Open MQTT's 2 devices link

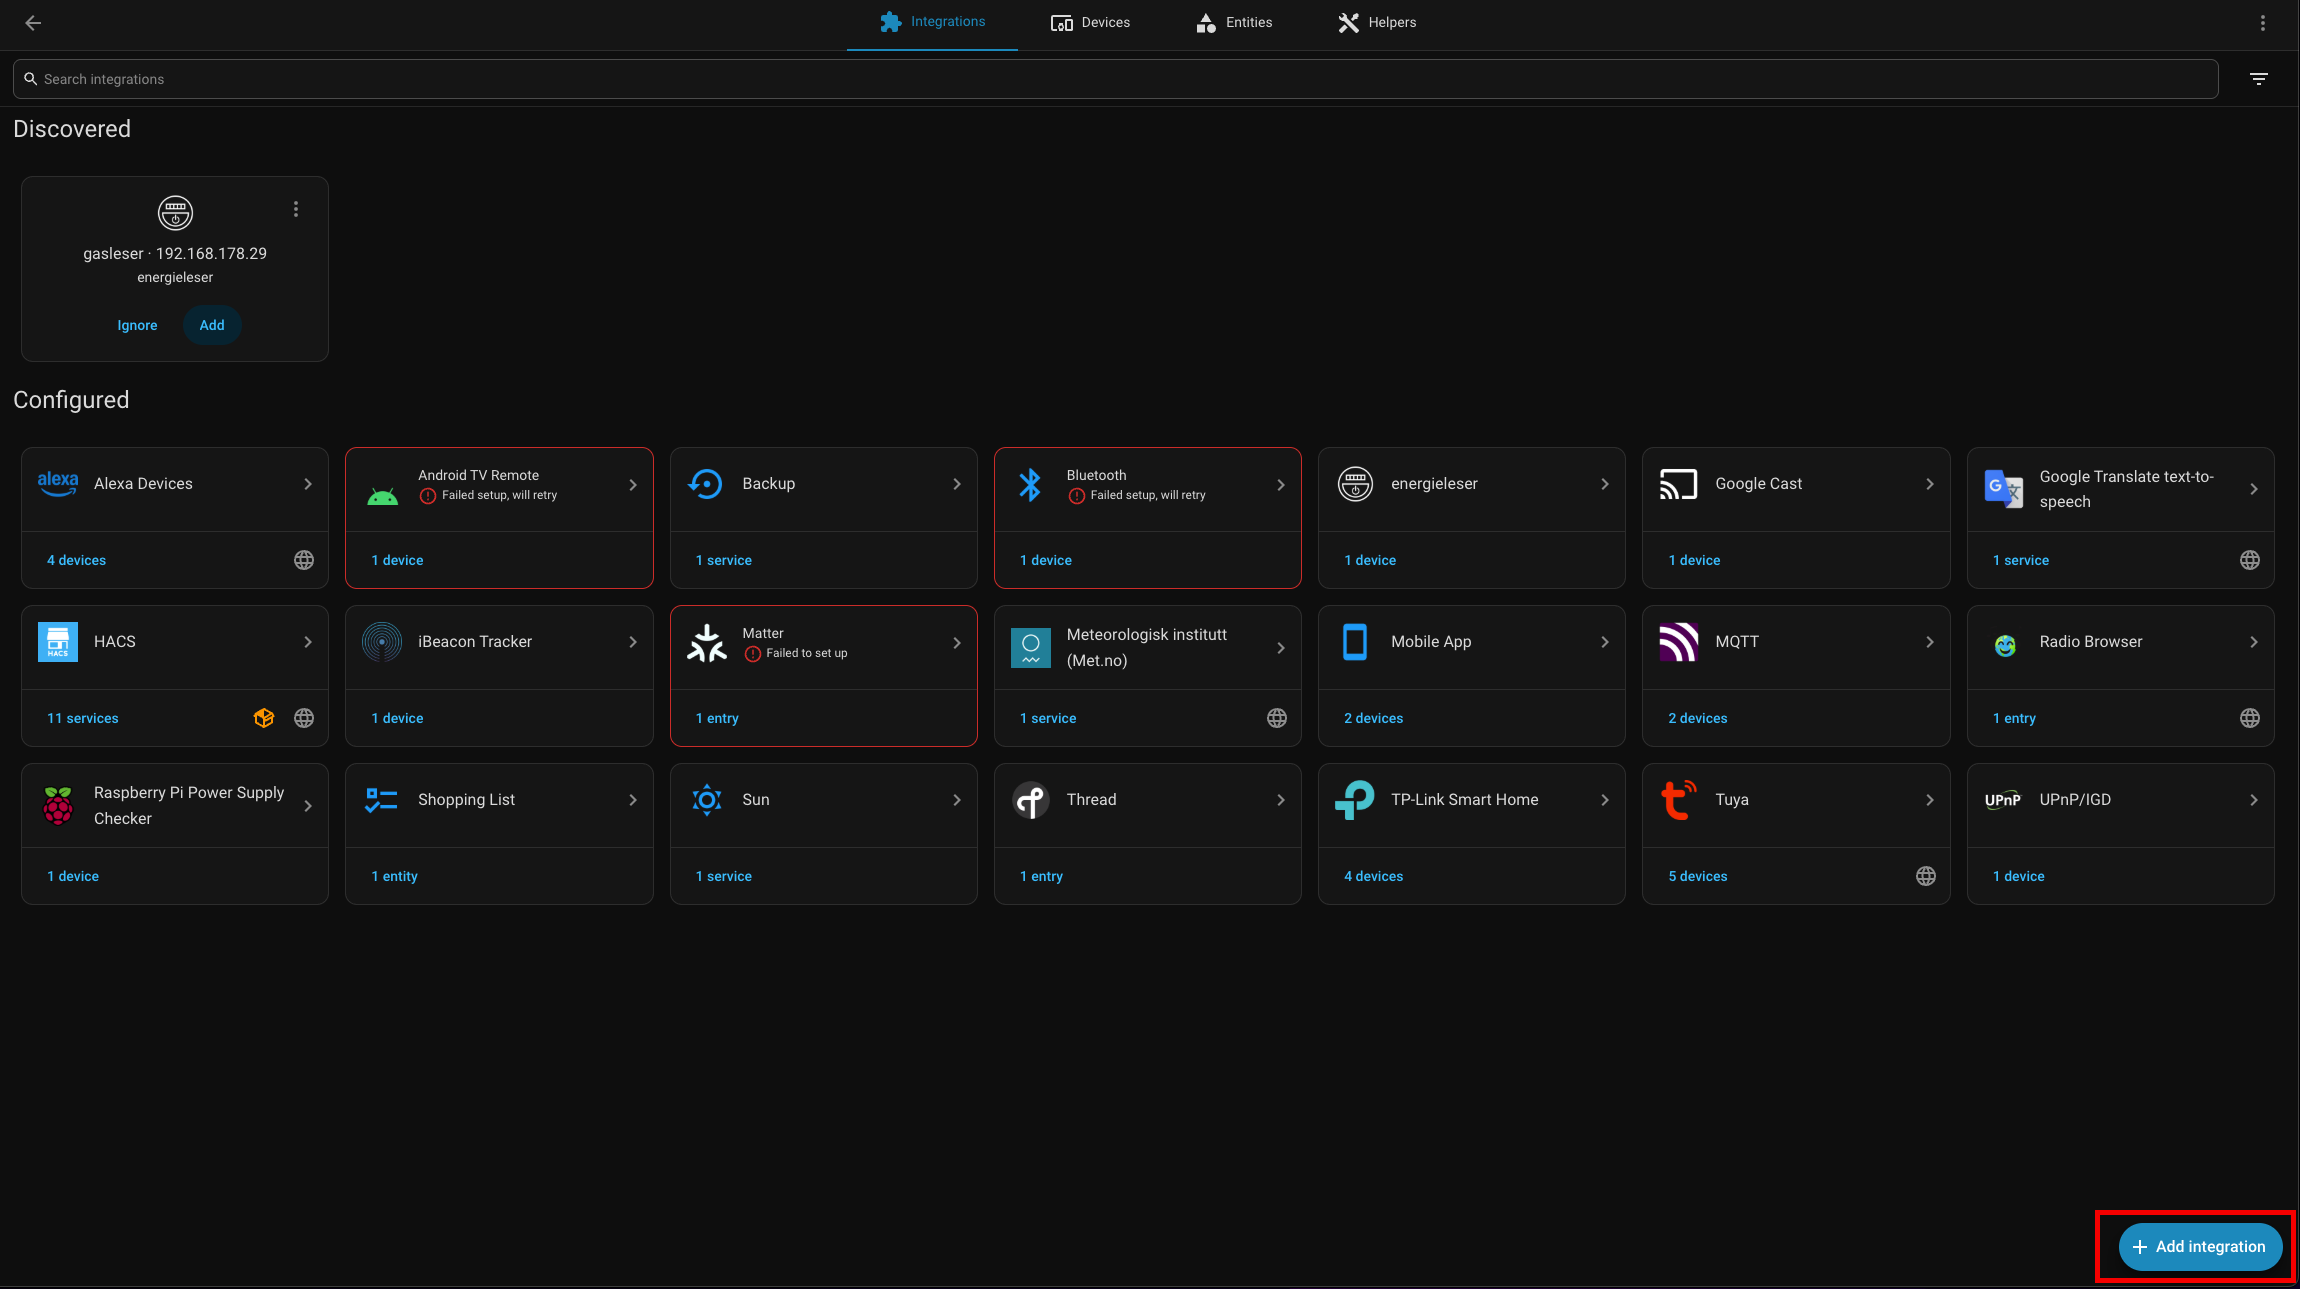1698,718
